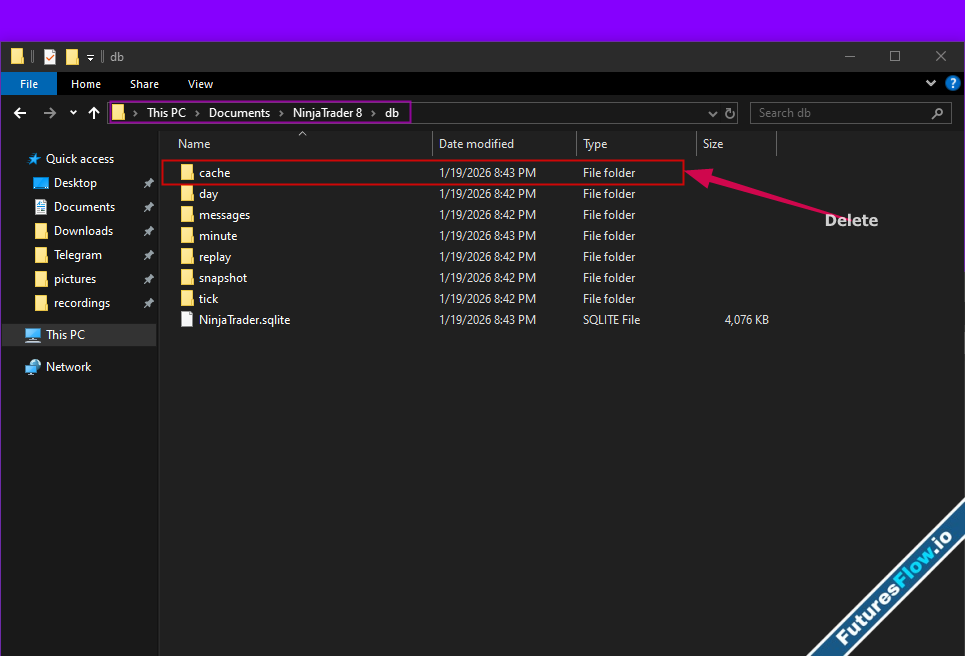This screenshot has height=656, width=965.
Task: Click the Back navigation arrow
Action: tap(20, 113)
